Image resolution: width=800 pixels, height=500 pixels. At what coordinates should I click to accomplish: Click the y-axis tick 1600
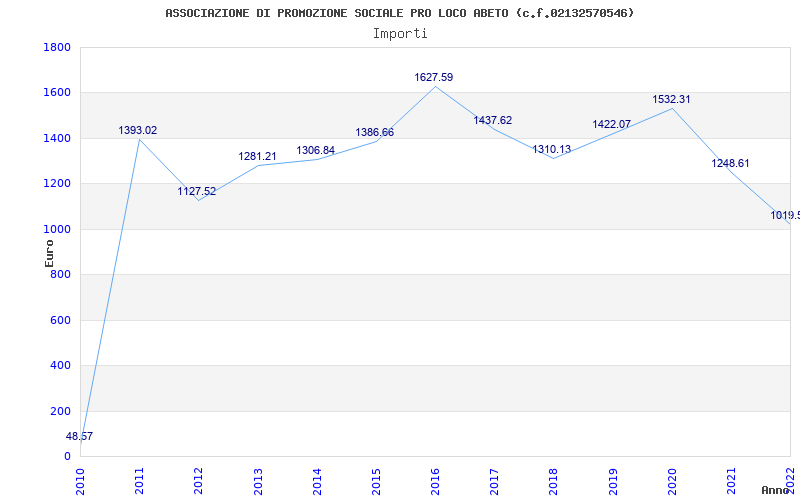click(57, 93)
